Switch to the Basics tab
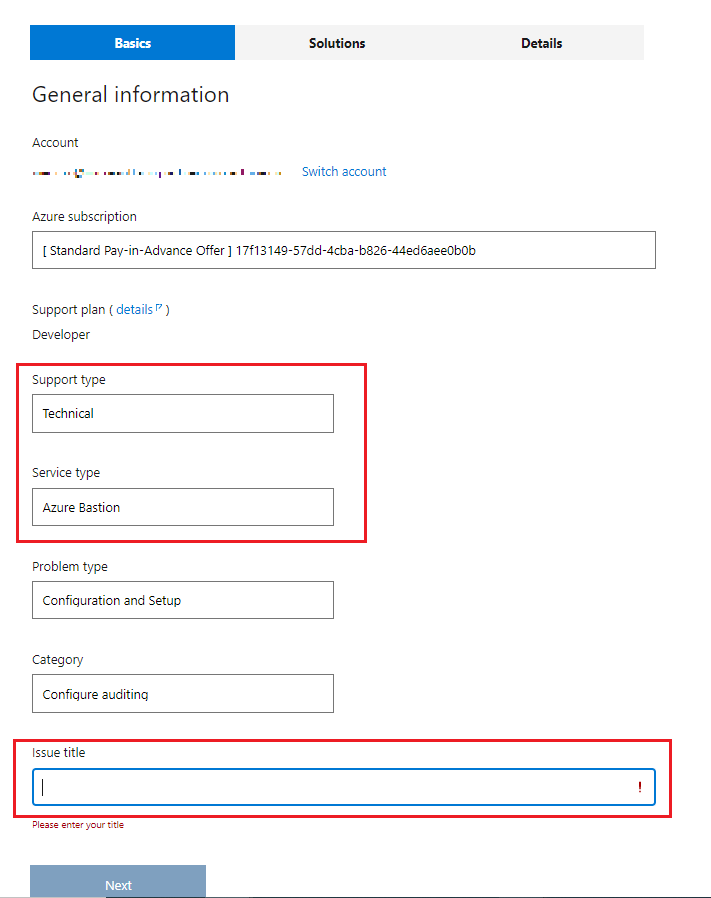 pyautogui.click(x=132, y=43)
